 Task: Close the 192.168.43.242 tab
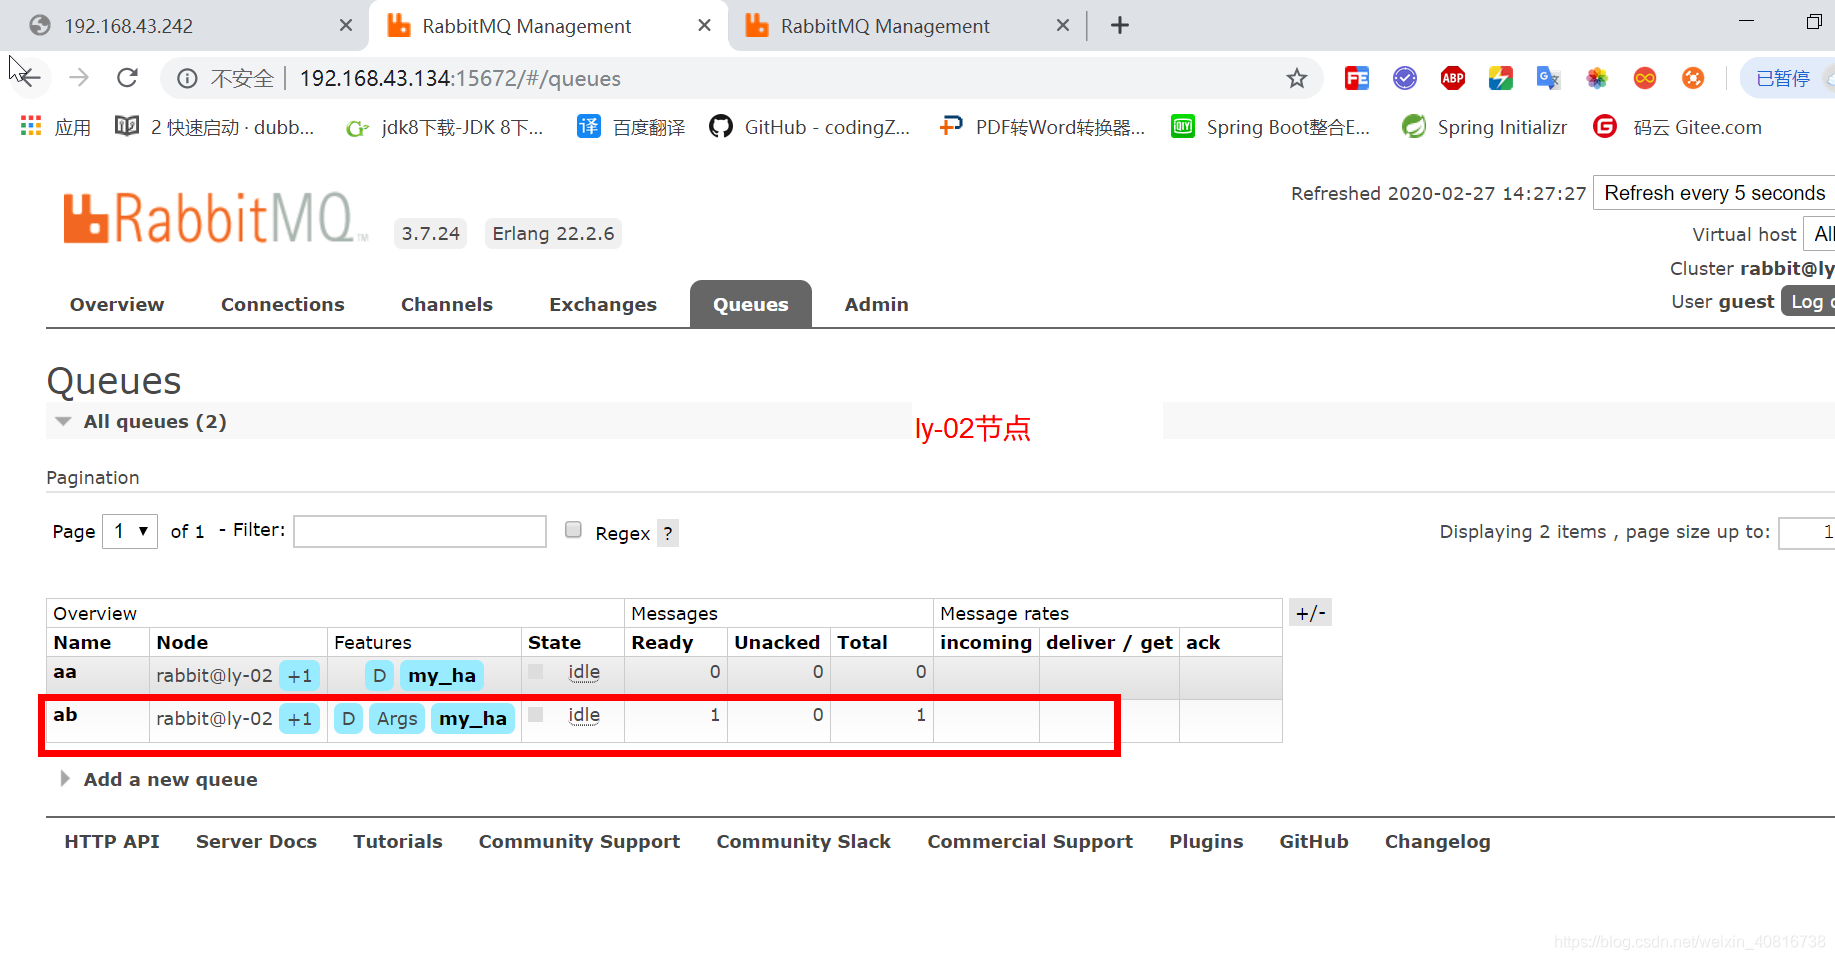pos(346,25)
